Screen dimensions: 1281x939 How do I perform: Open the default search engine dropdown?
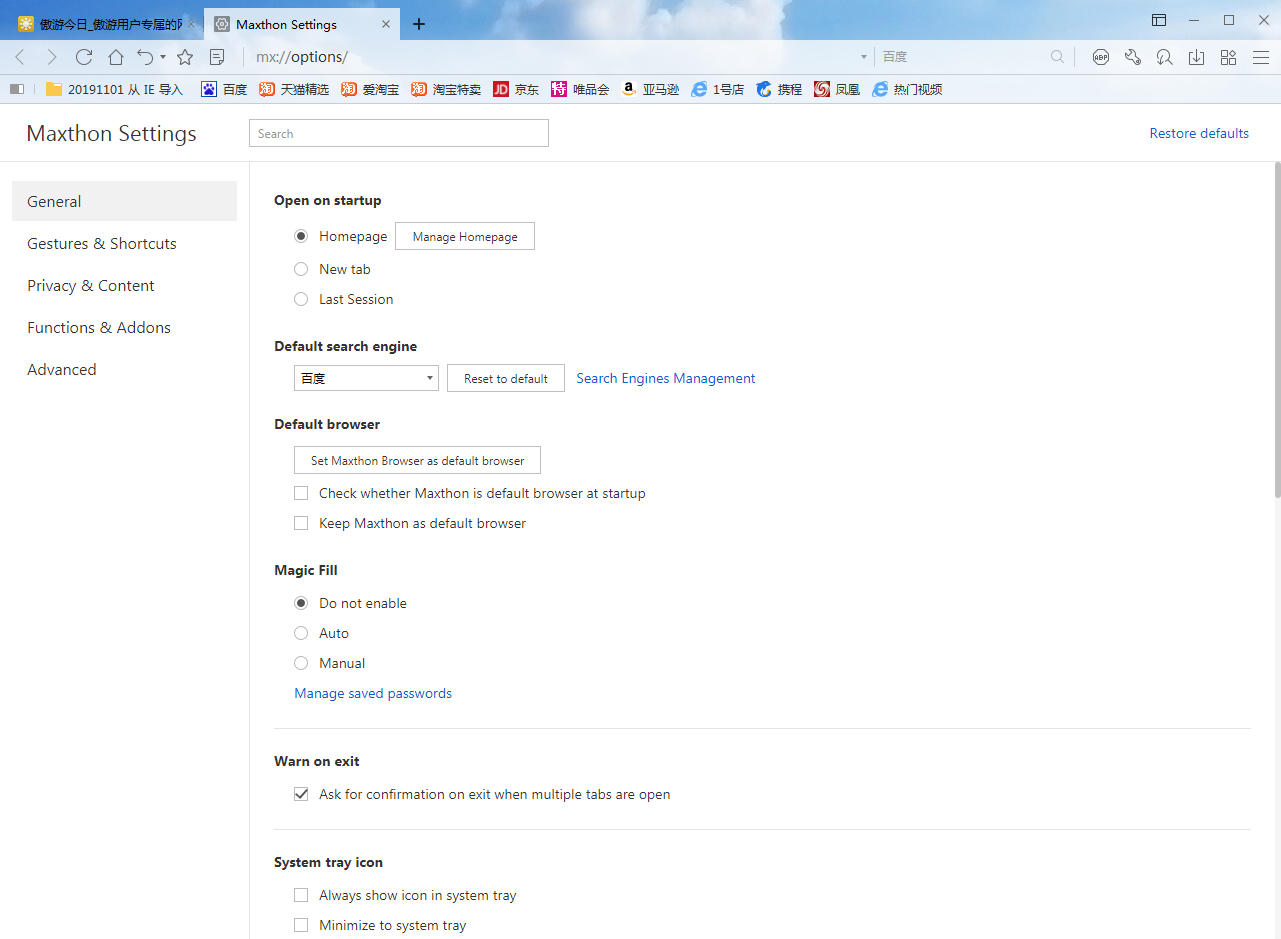[x=366, y=378]
